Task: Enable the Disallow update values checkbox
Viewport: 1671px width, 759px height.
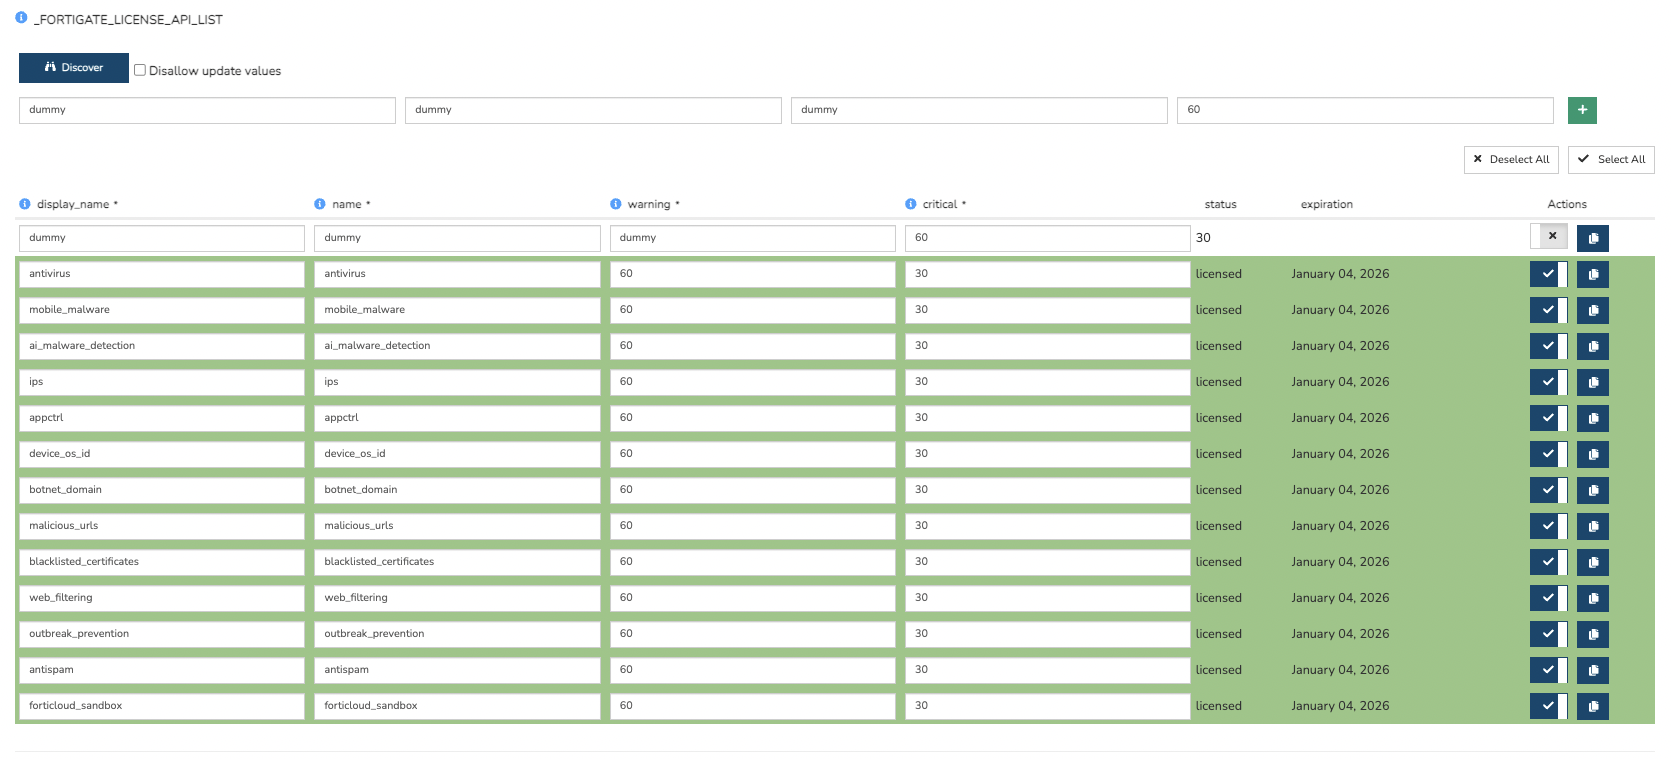Action: pos(140,70)
